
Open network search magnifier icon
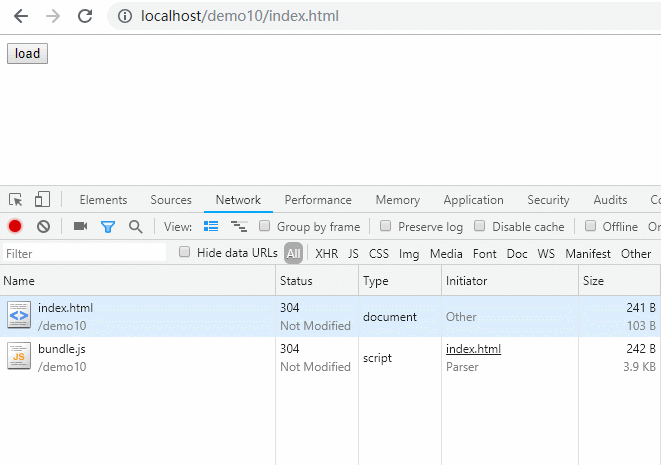[135, 227]
